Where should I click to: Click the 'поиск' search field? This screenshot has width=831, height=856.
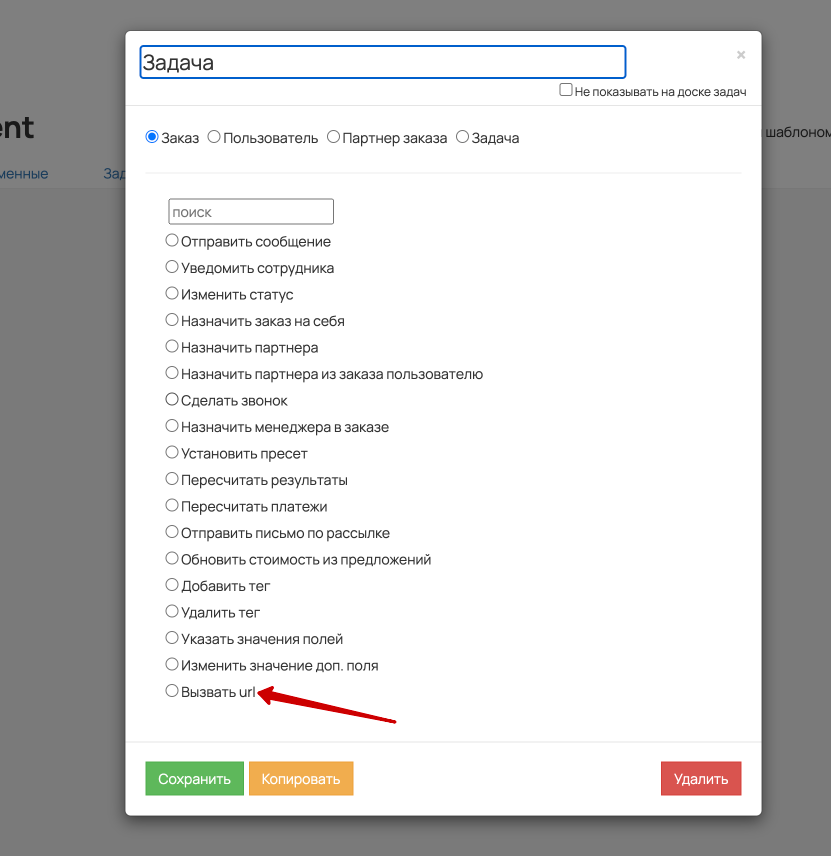click(x=251, y=212)
